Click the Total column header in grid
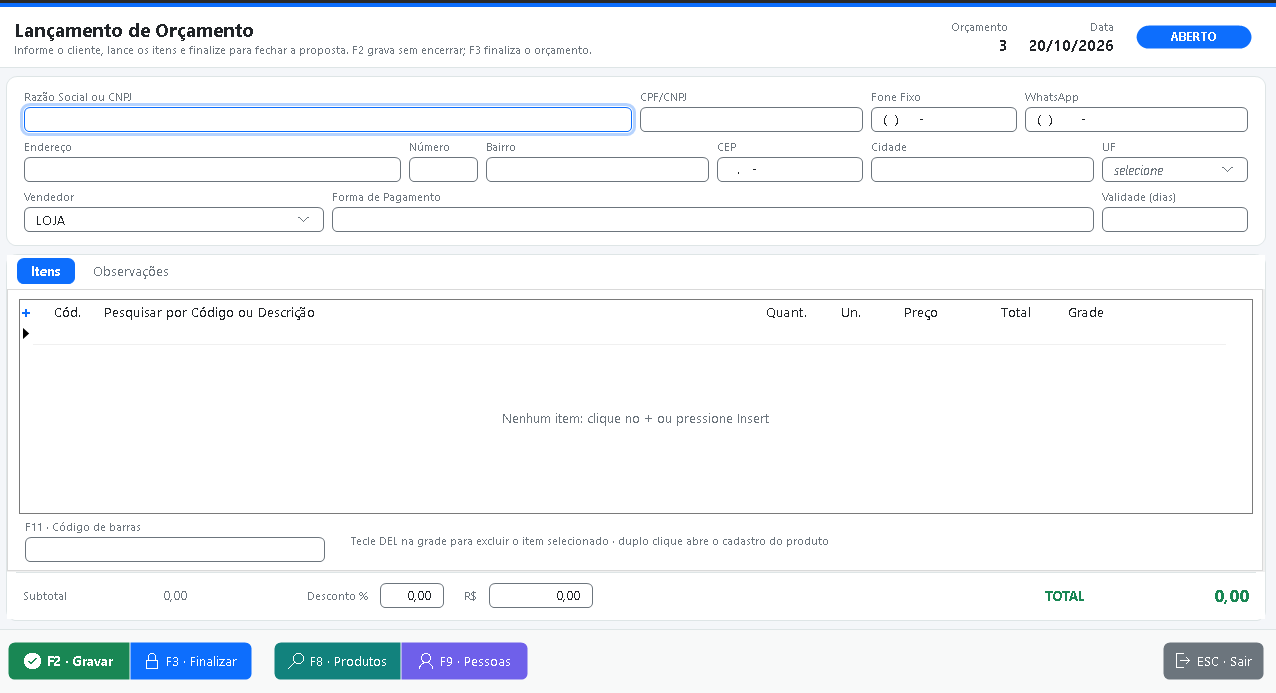This screenshot has width=1276, height=693. tap(1016, 313)
